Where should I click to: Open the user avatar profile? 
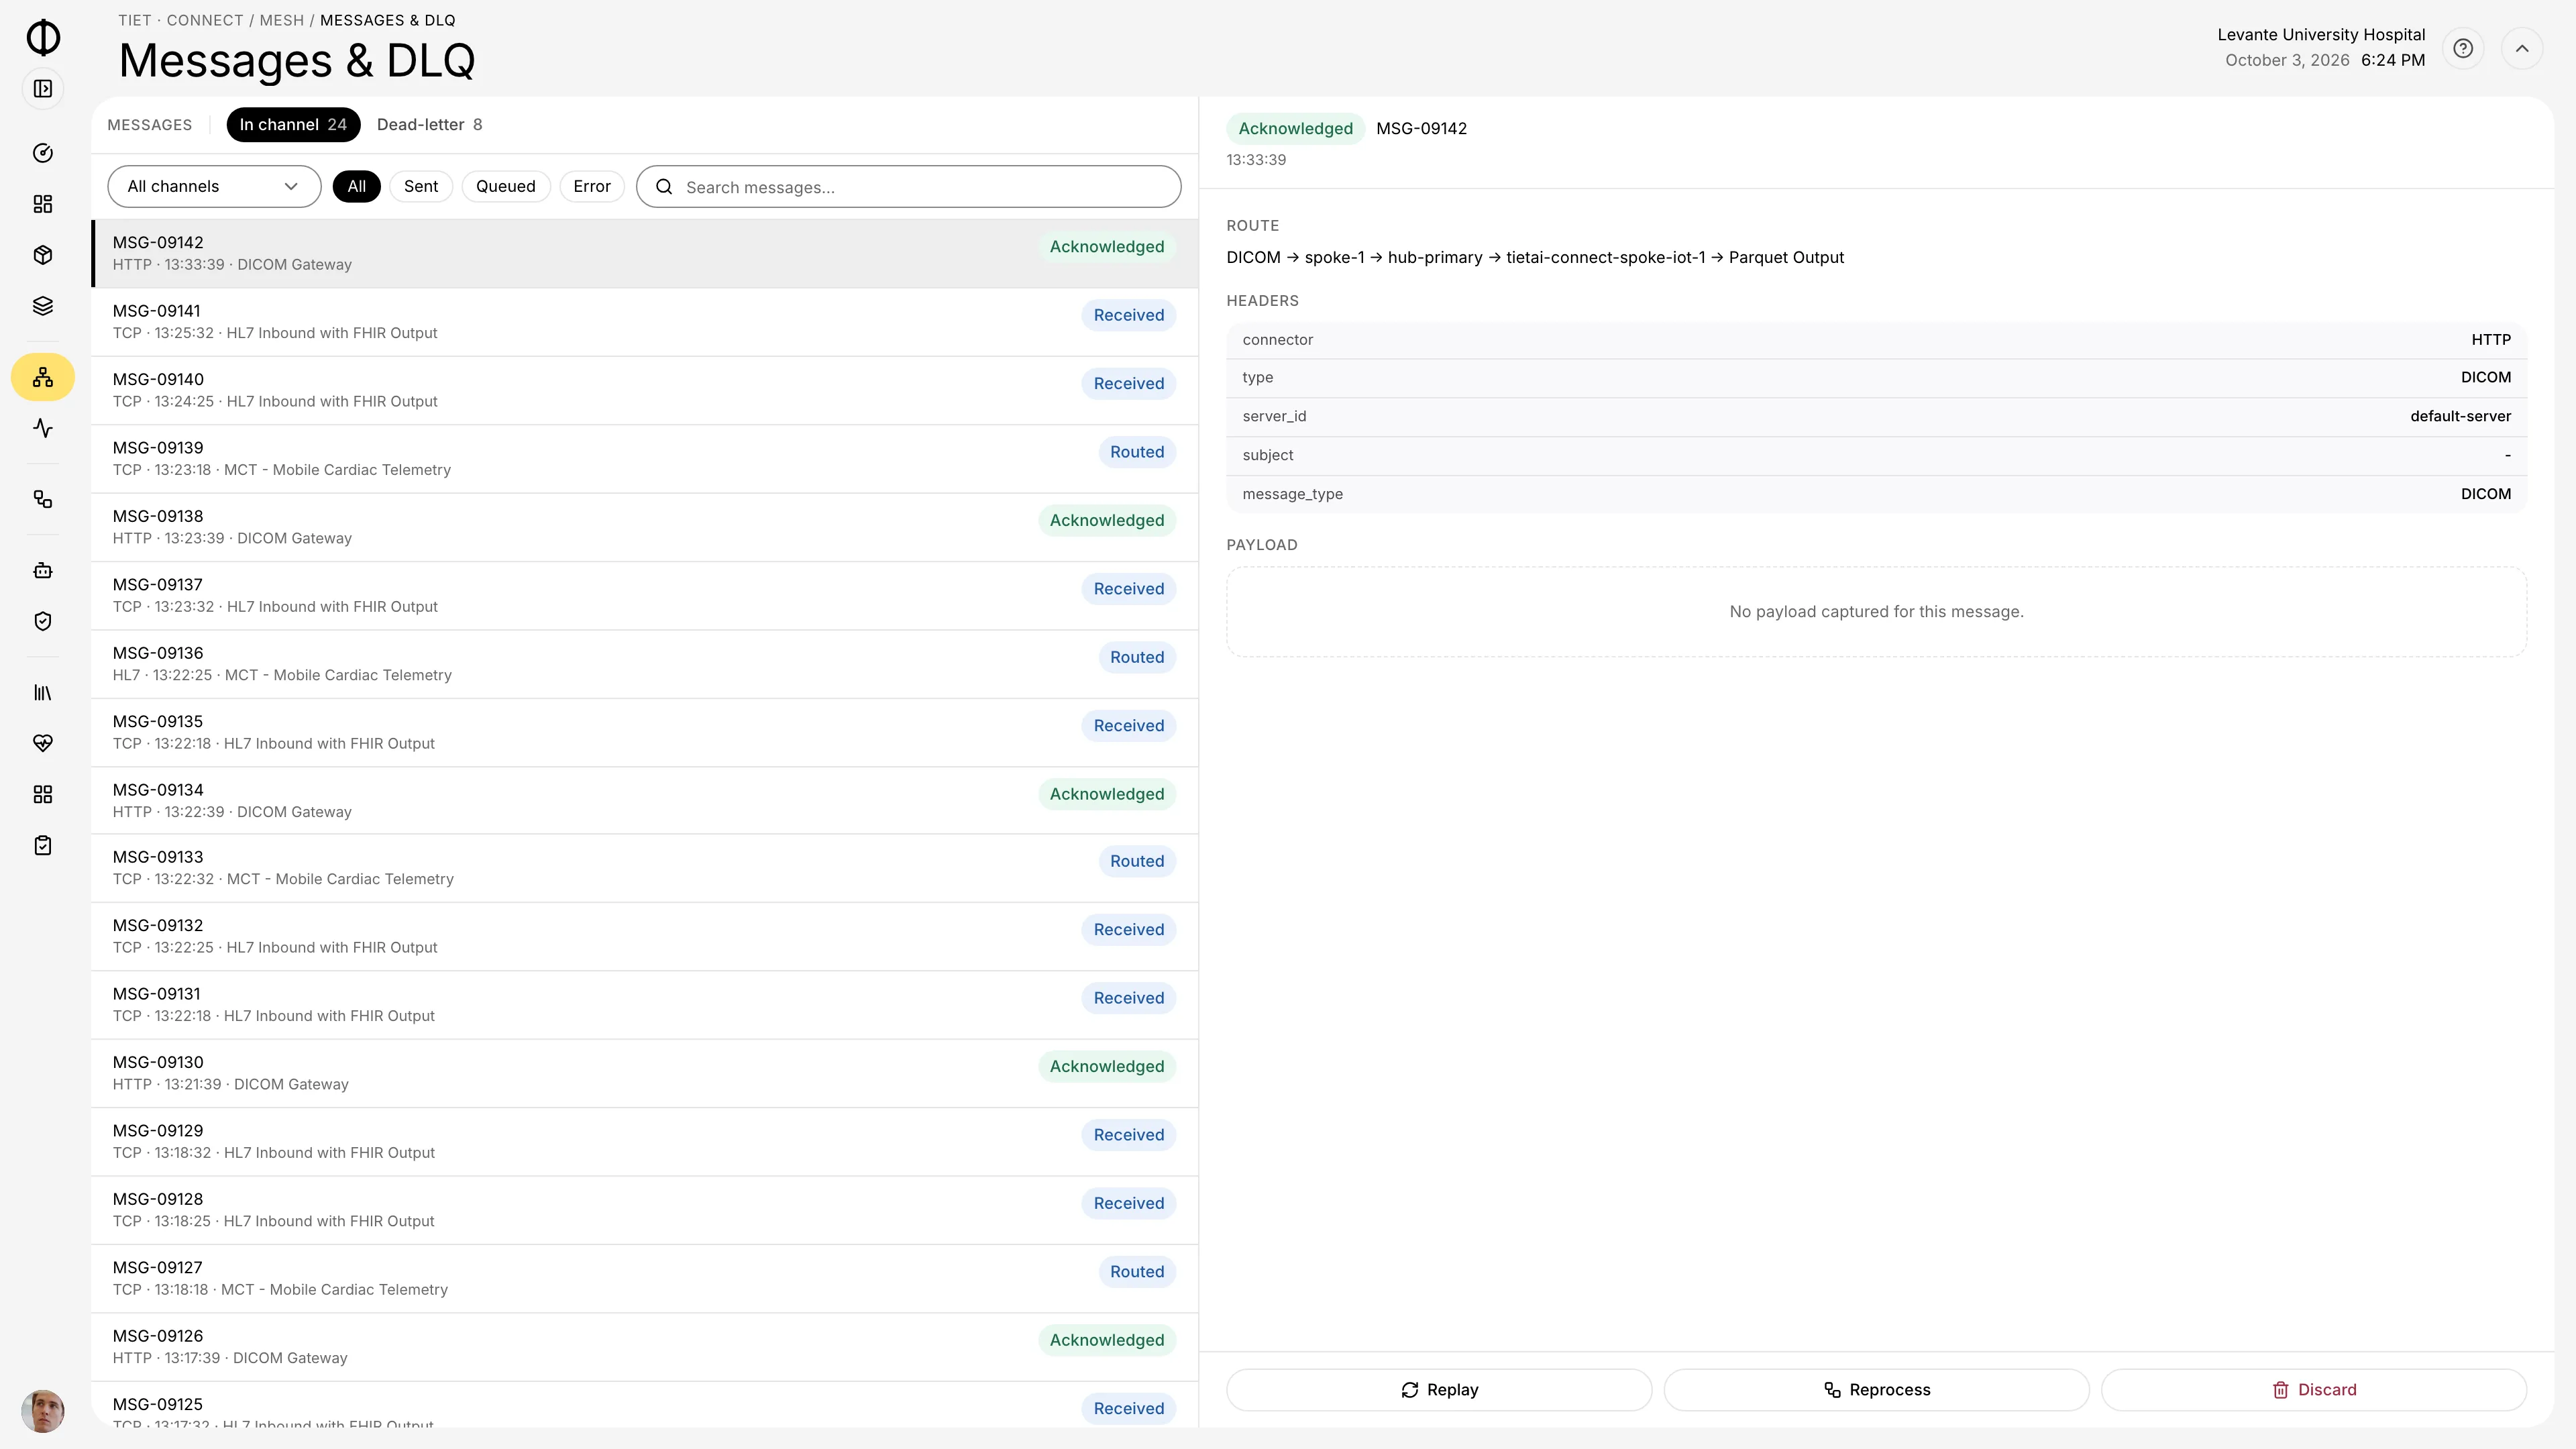(x=43, y=1411)
